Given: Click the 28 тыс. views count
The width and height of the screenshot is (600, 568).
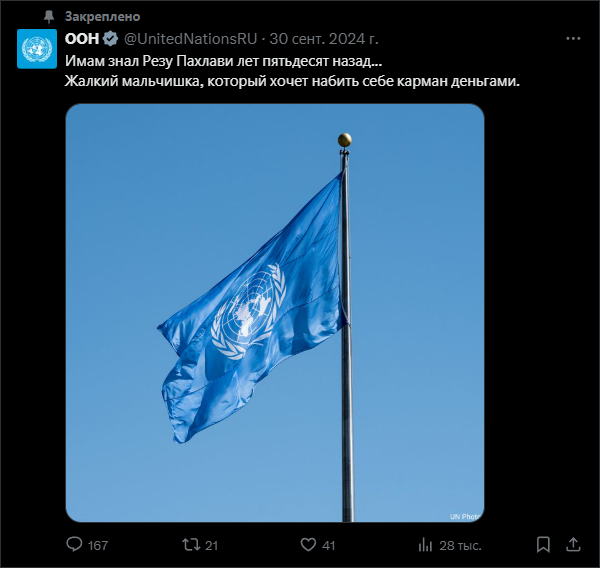Looking at the screenshot, I should click(x=460, y=545).
